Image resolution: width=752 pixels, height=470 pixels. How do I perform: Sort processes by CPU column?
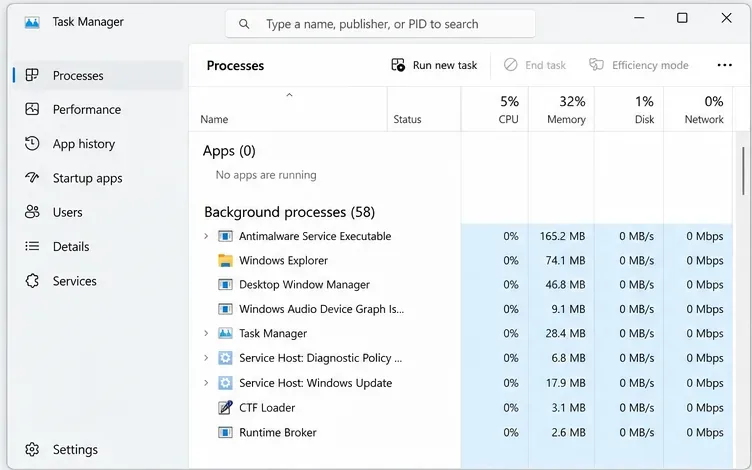click(495, 109)
